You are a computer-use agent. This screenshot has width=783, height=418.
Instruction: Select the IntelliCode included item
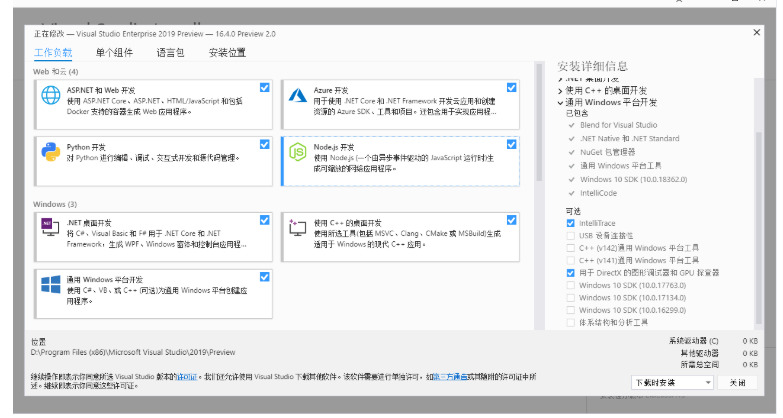coord(598,193)
